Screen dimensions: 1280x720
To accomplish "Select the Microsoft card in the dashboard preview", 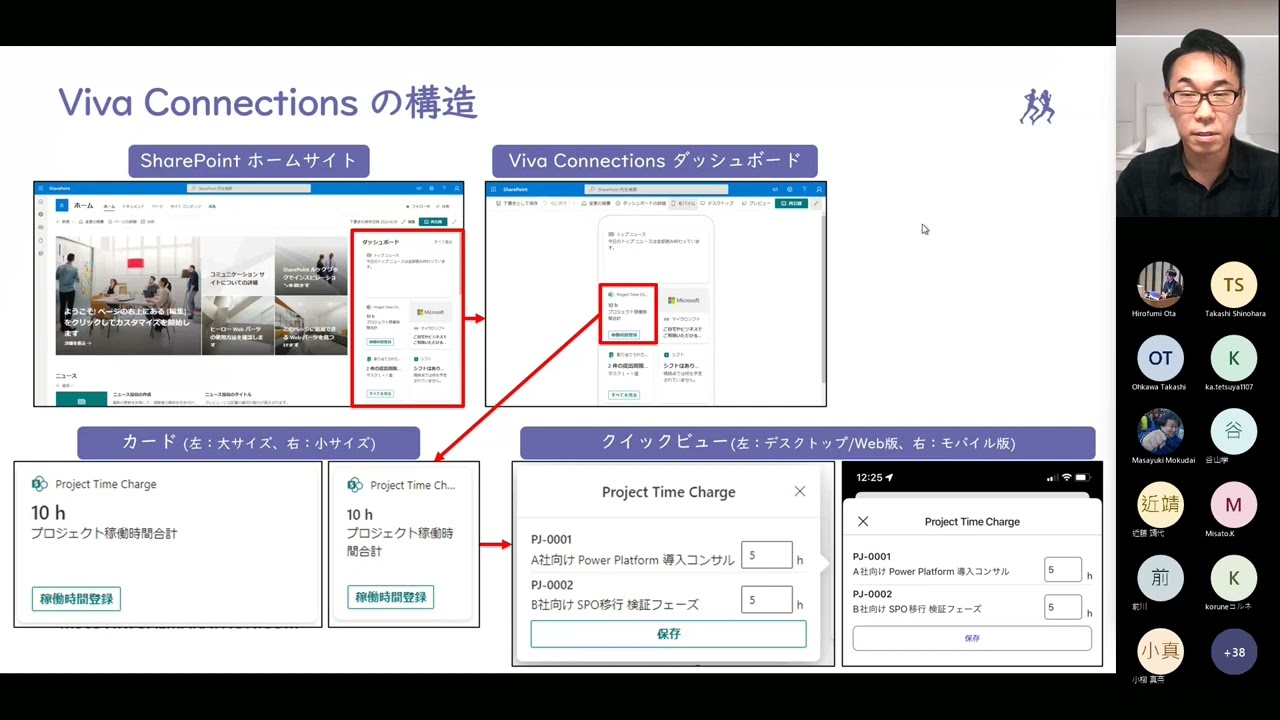I will pos(684,313).
